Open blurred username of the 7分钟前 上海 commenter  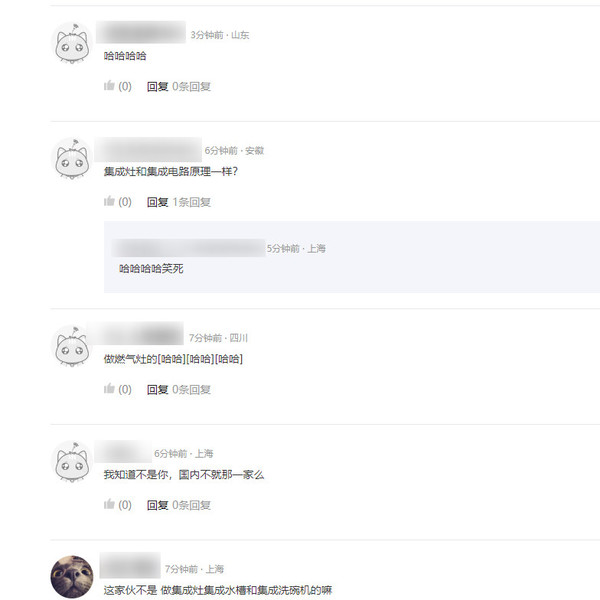coord(130,565)
